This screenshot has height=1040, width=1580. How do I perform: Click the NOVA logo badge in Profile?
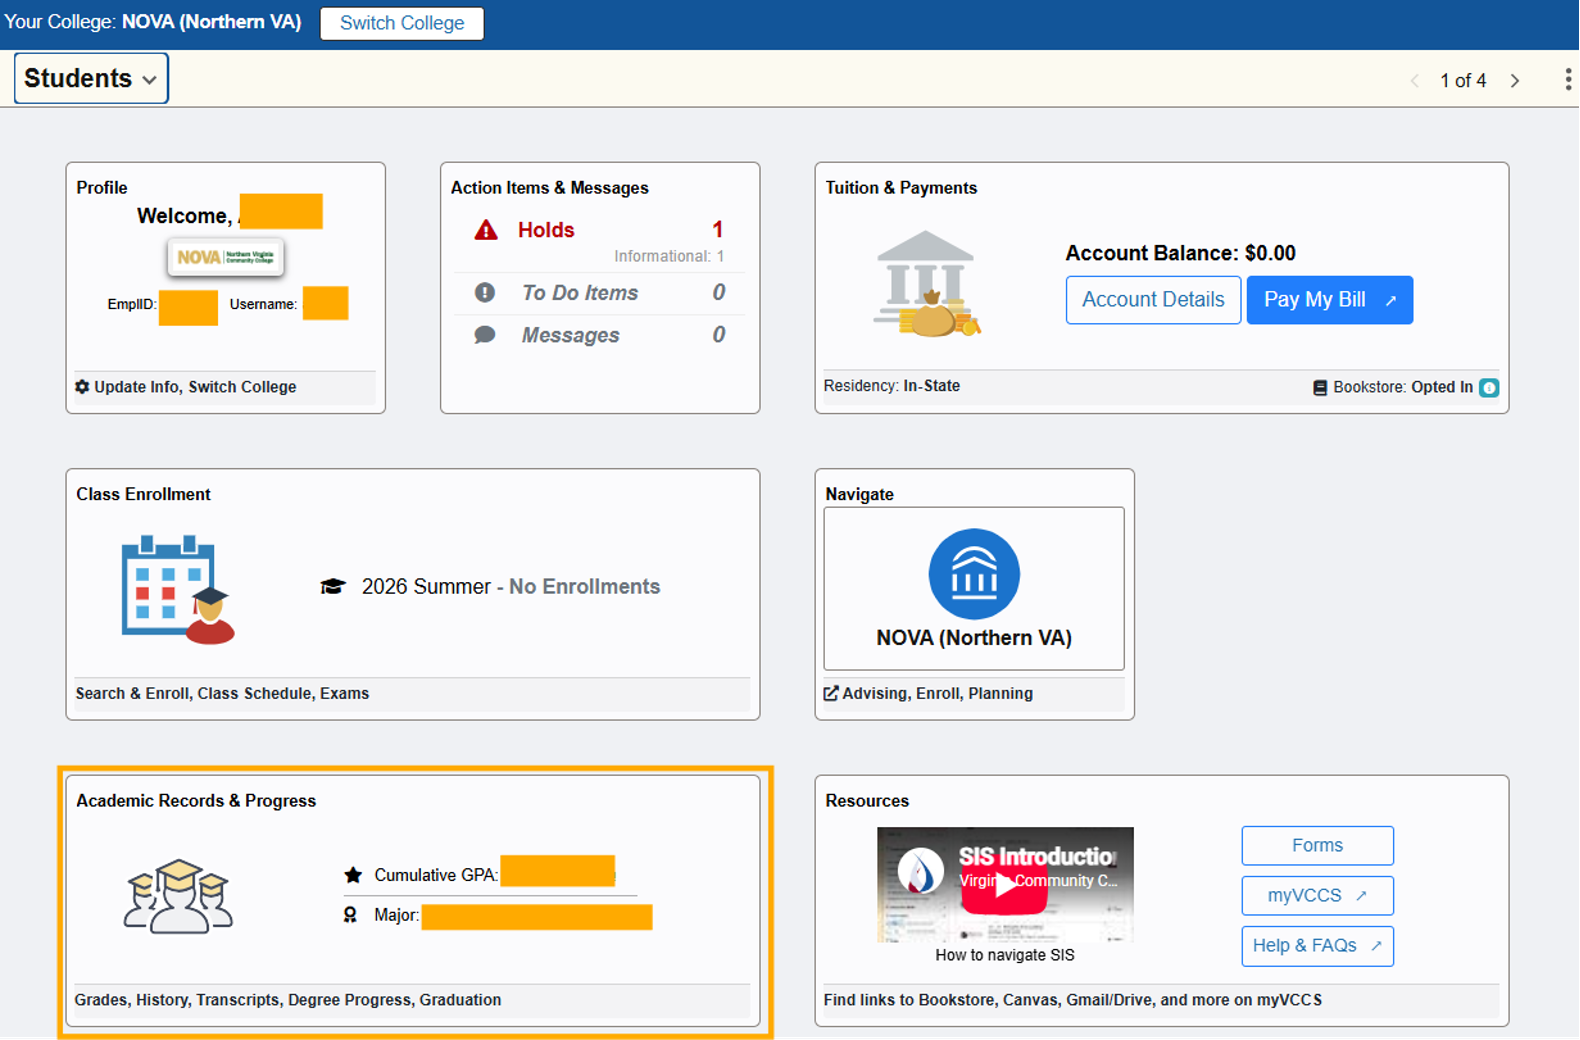point(225,257)
